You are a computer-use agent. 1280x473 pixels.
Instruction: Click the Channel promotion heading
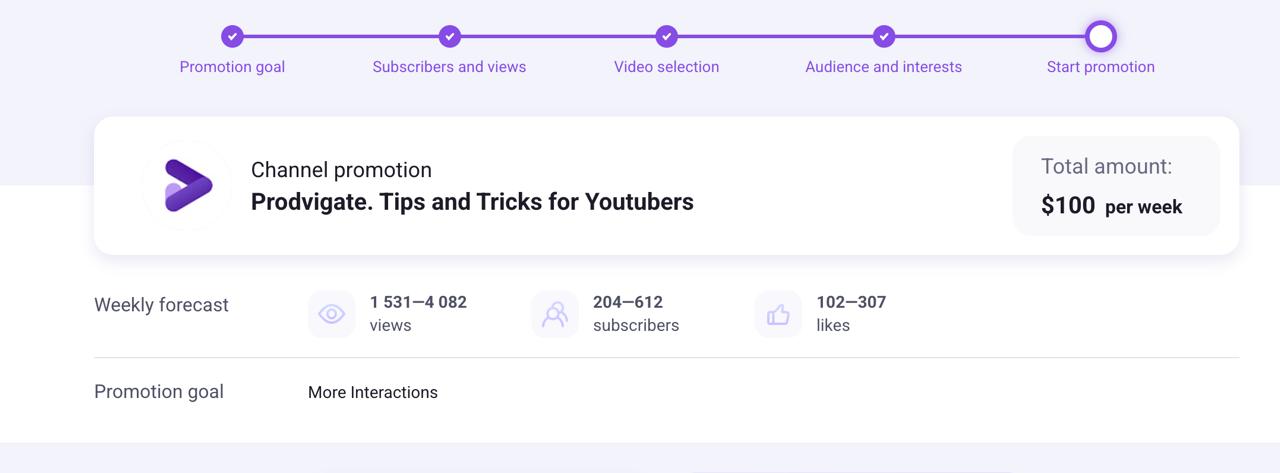tap(341, 170)
